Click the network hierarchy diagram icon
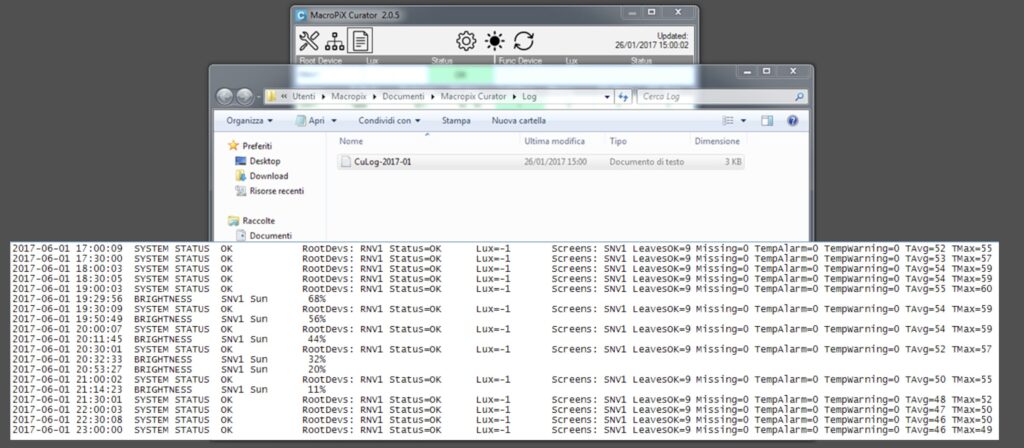1024x448 pixels. [334, 41]
